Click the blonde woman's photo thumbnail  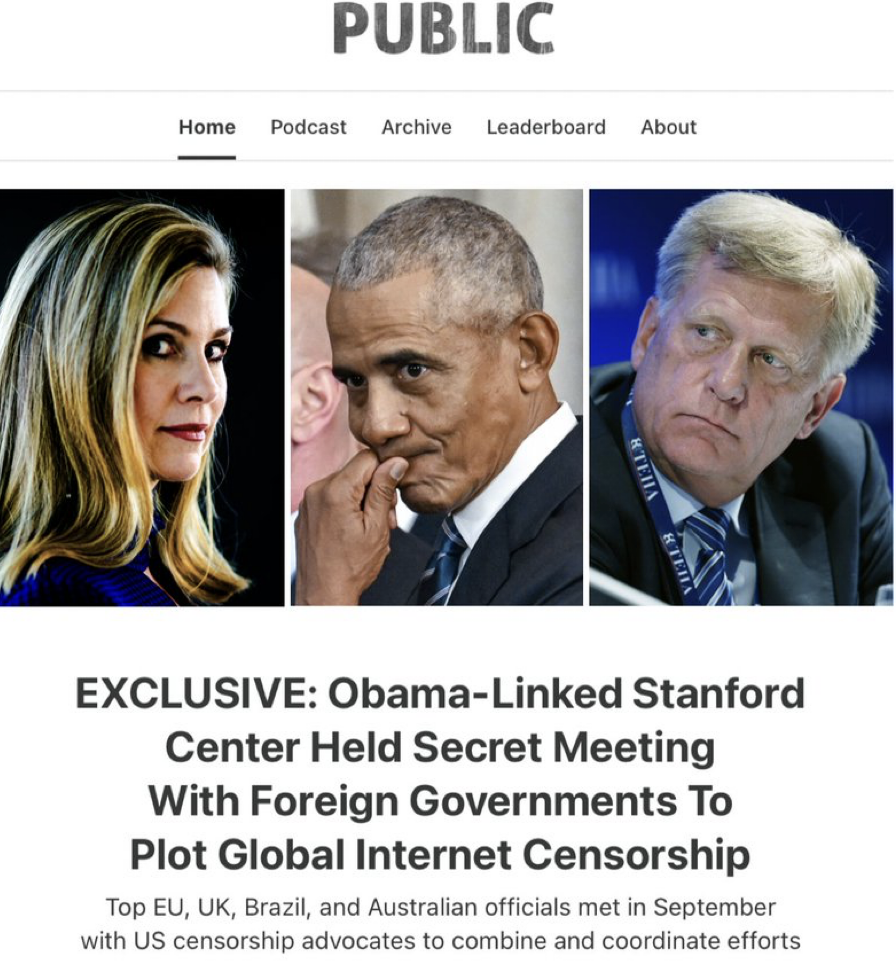click(x=142, y=397)
